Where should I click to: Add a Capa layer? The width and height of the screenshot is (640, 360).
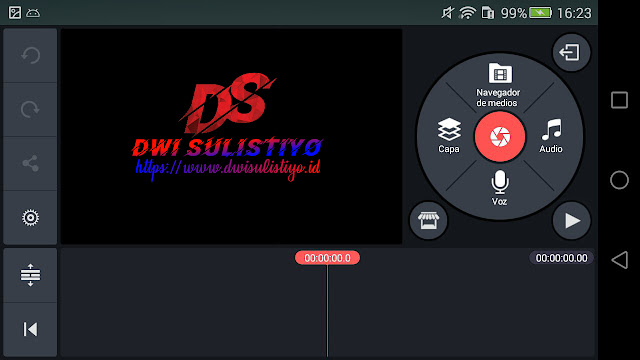pos(449,136)
